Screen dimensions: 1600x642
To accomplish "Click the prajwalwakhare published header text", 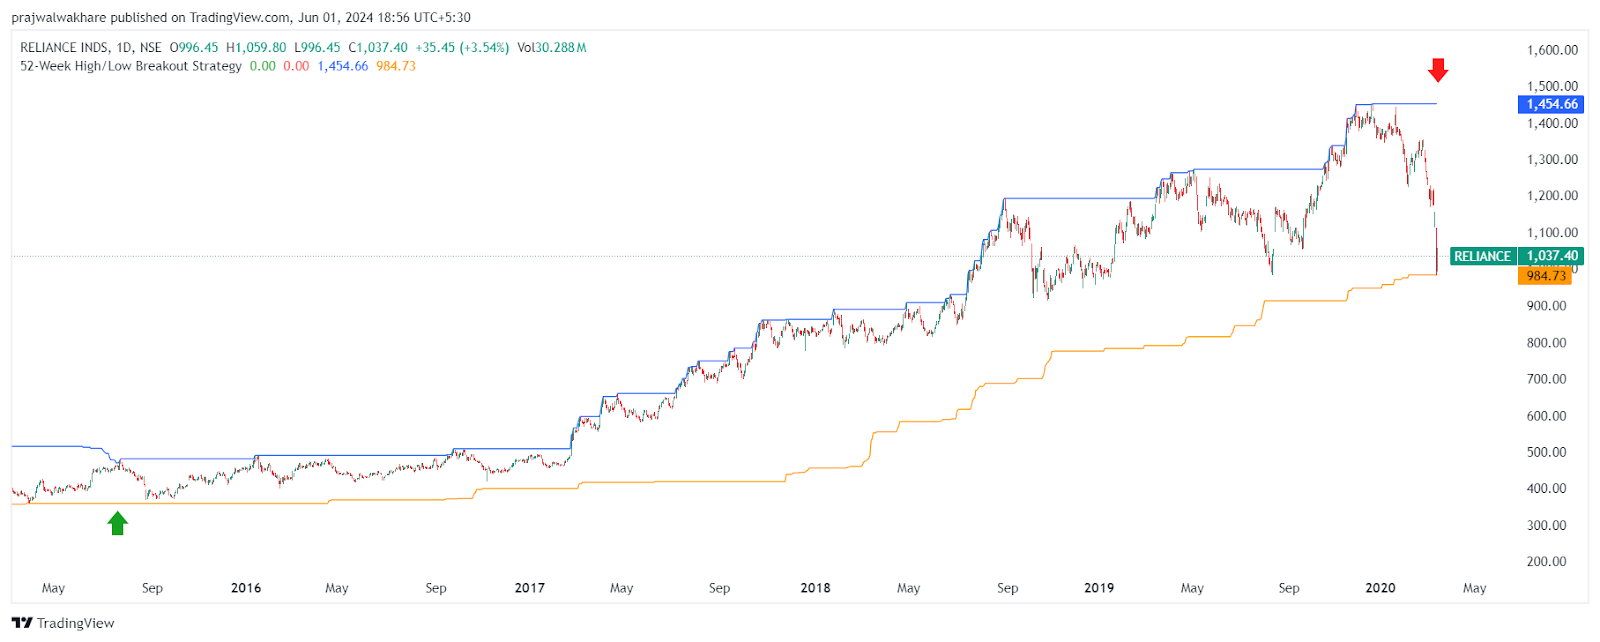I will [x=241, y=17].
